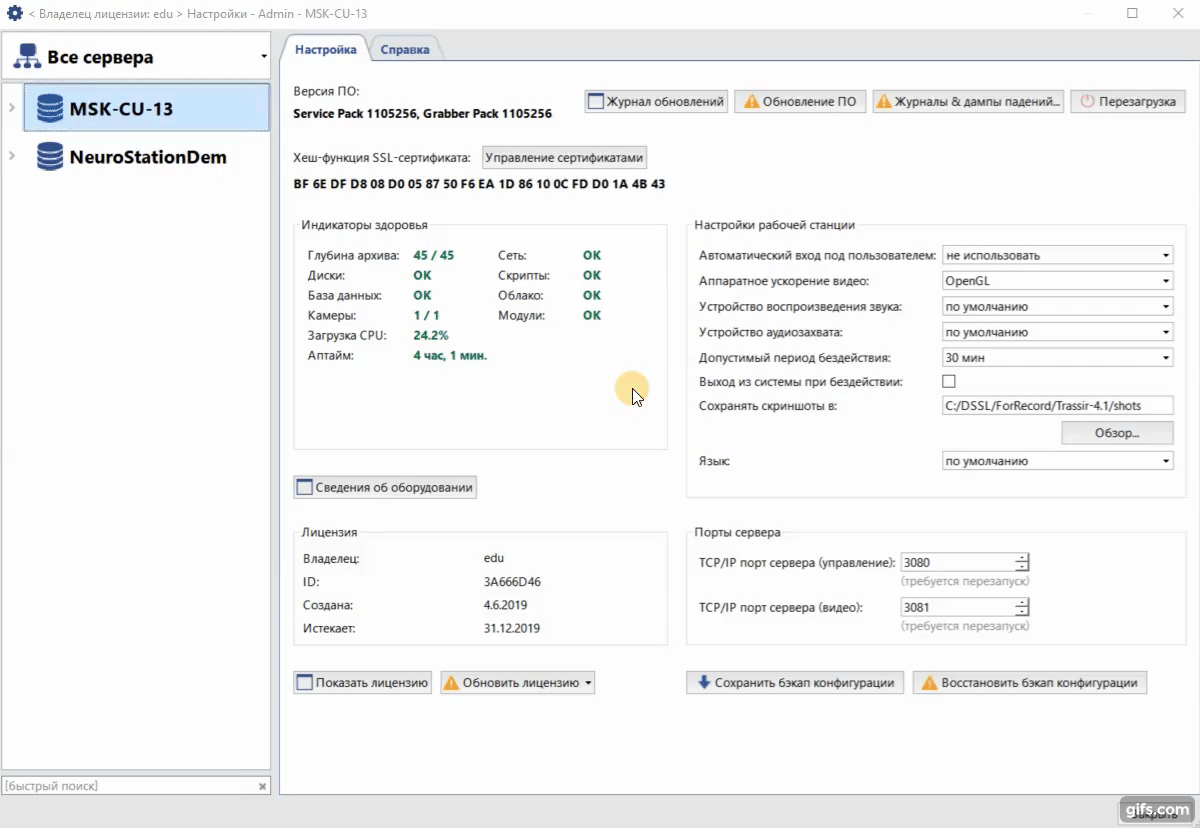
Task: Select MSK-CU-13 server in tree
Action: point(146,108)
